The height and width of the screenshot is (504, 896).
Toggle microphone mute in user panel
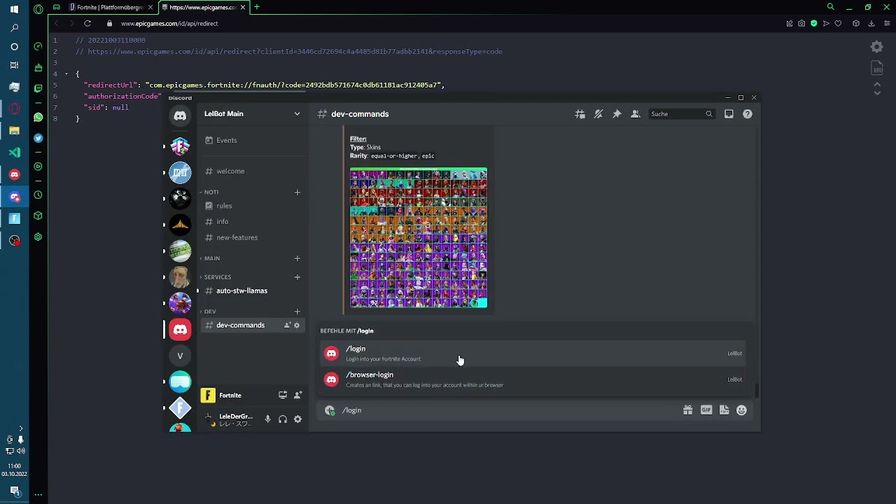click(x=267, y=419)
